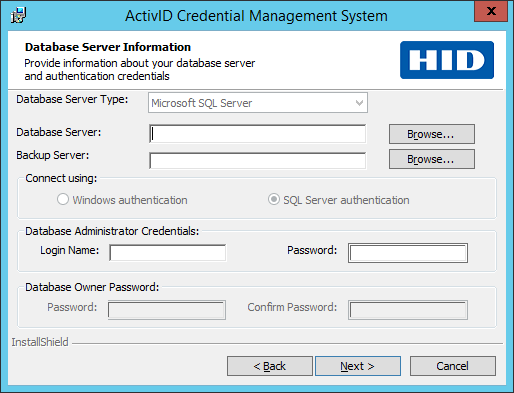Focus the administrator Password field
514x393 pixels.
[408, 253]
